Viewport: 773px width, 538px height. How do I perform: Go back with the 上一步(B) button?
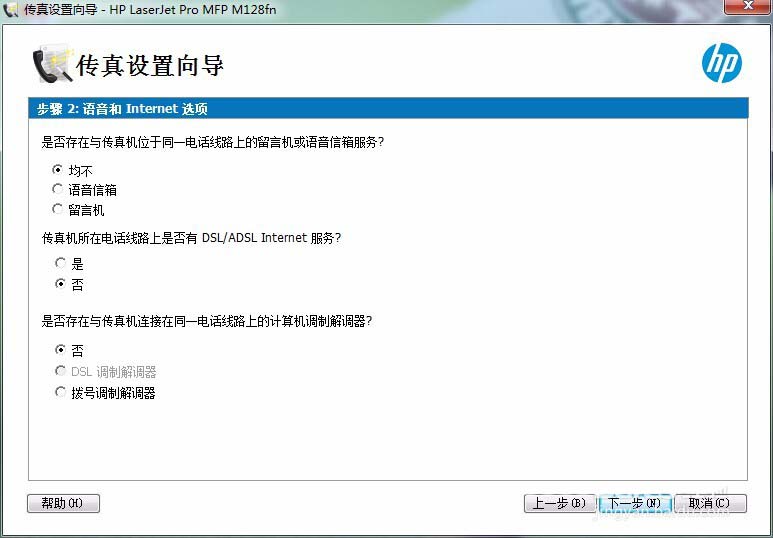(560, 503)
